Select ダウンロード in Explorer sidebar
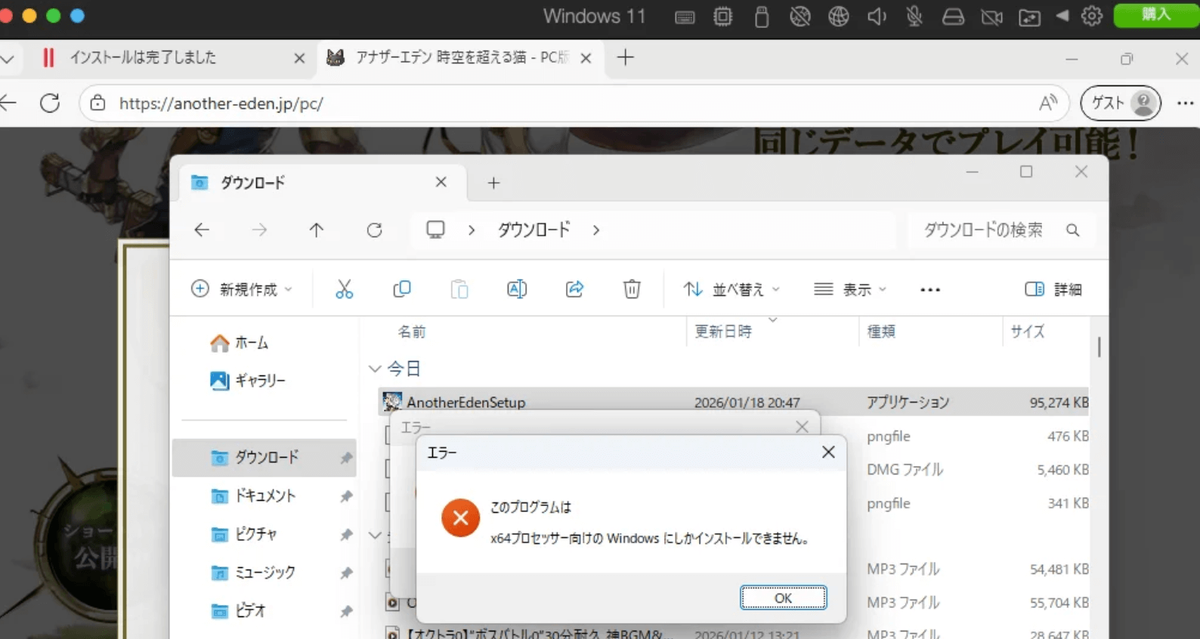The height and width of the screenshot is (639, 1200). (265, 458)
